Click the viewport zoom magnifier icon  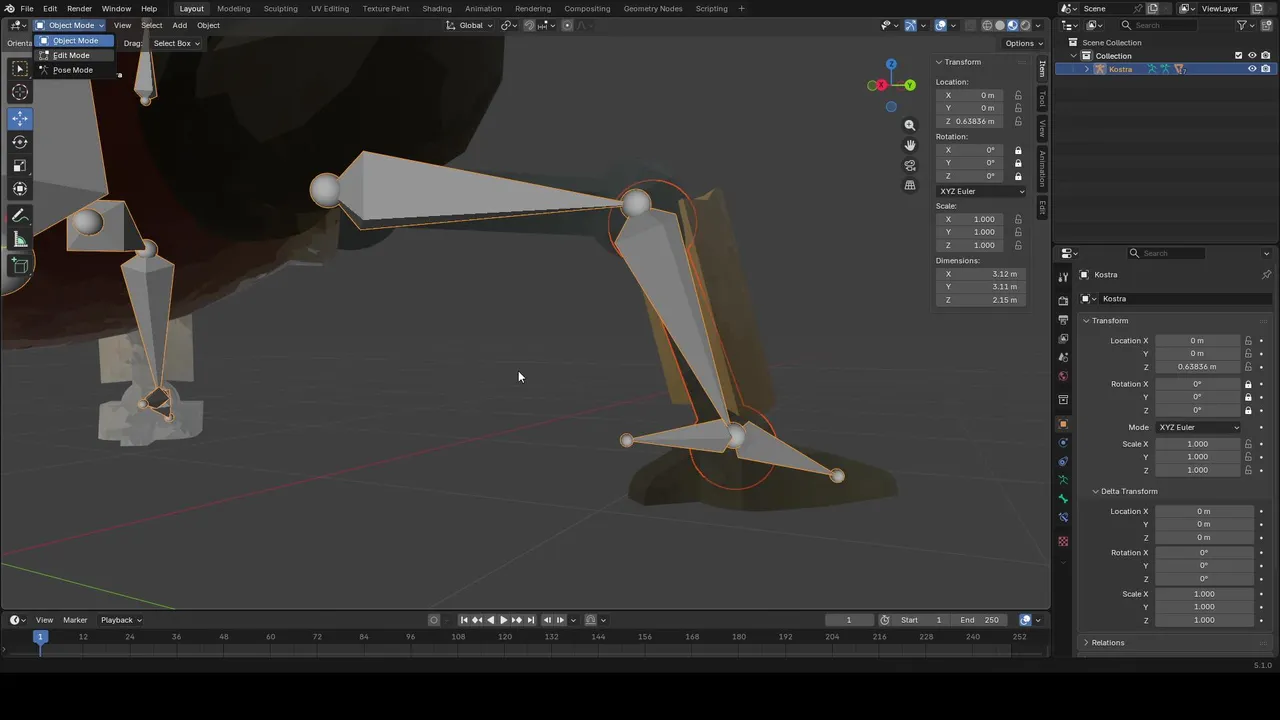coord(910,125)
